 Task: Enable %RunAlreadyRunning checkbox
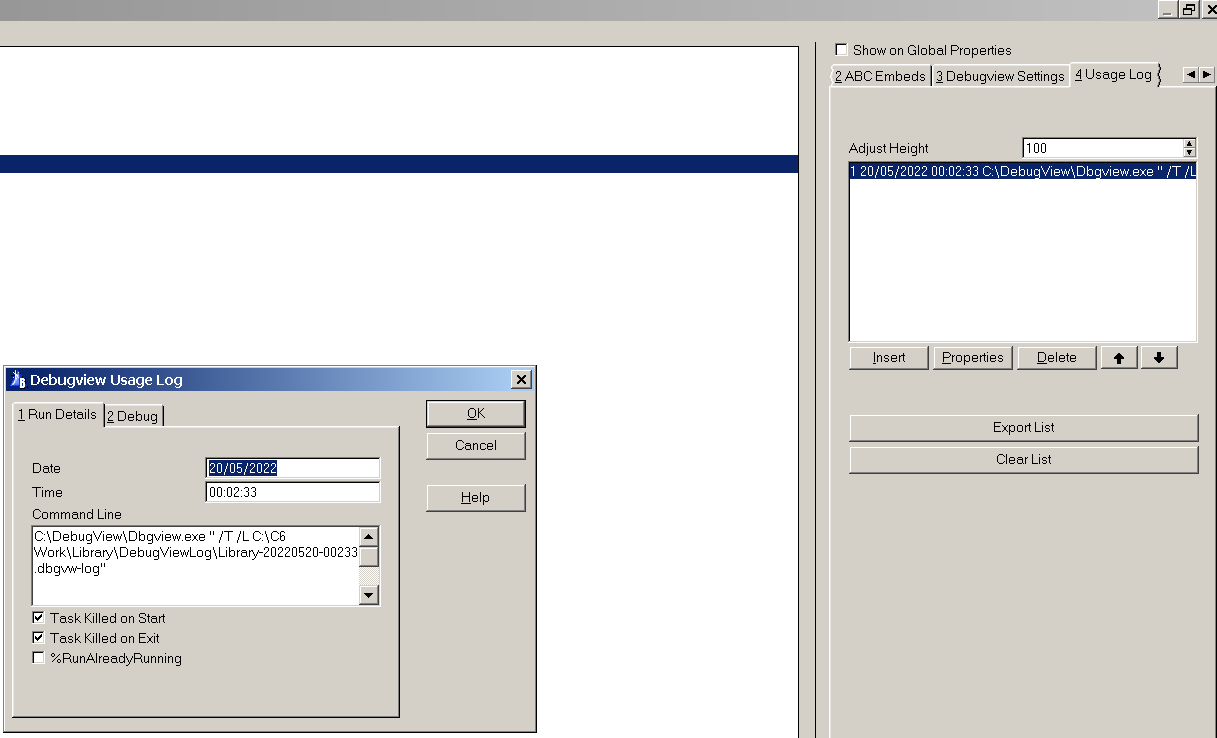click(x=39, y=658)
